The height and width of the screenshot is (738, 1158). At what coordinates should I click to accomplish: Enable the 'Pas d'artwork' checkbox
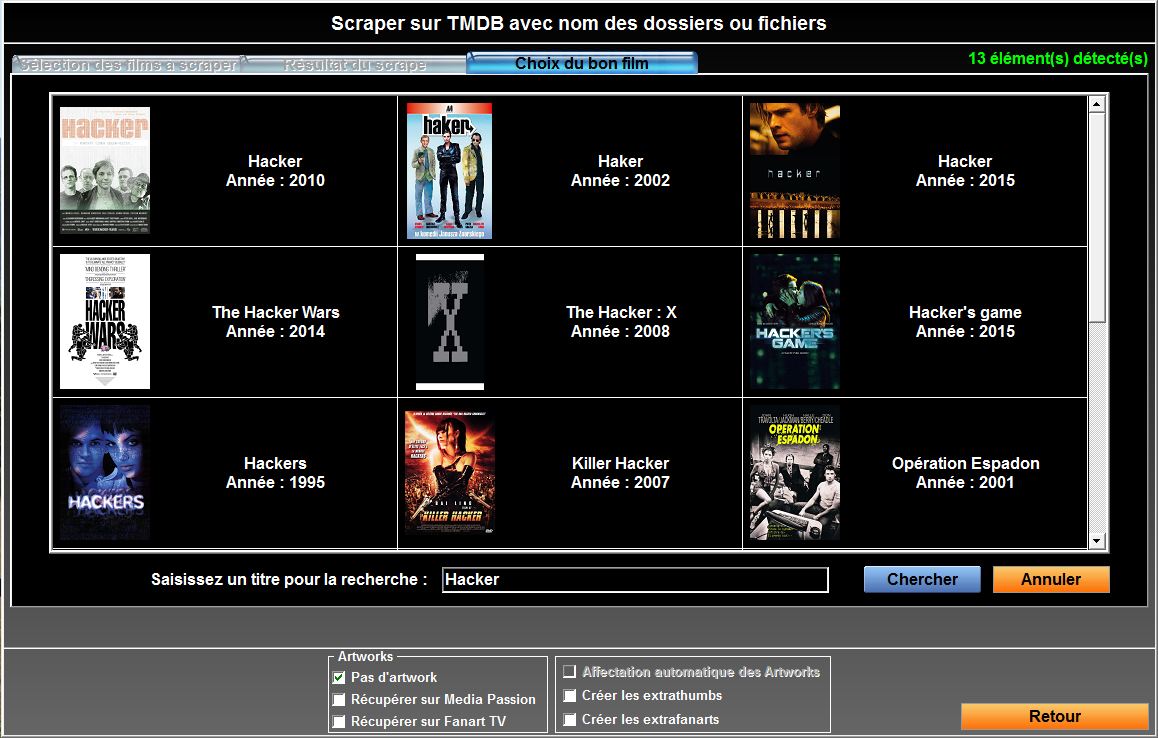point(339,677)
